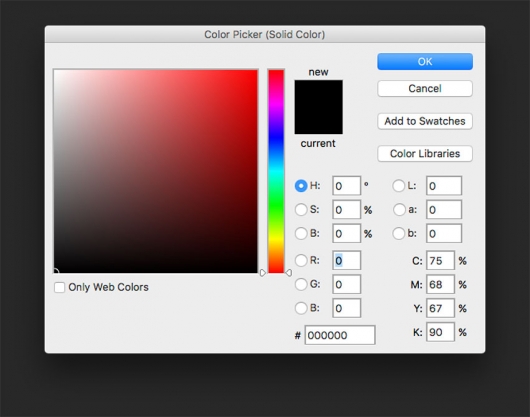
Task: Select the G green radio button
Action: click(x=301, y=284)
